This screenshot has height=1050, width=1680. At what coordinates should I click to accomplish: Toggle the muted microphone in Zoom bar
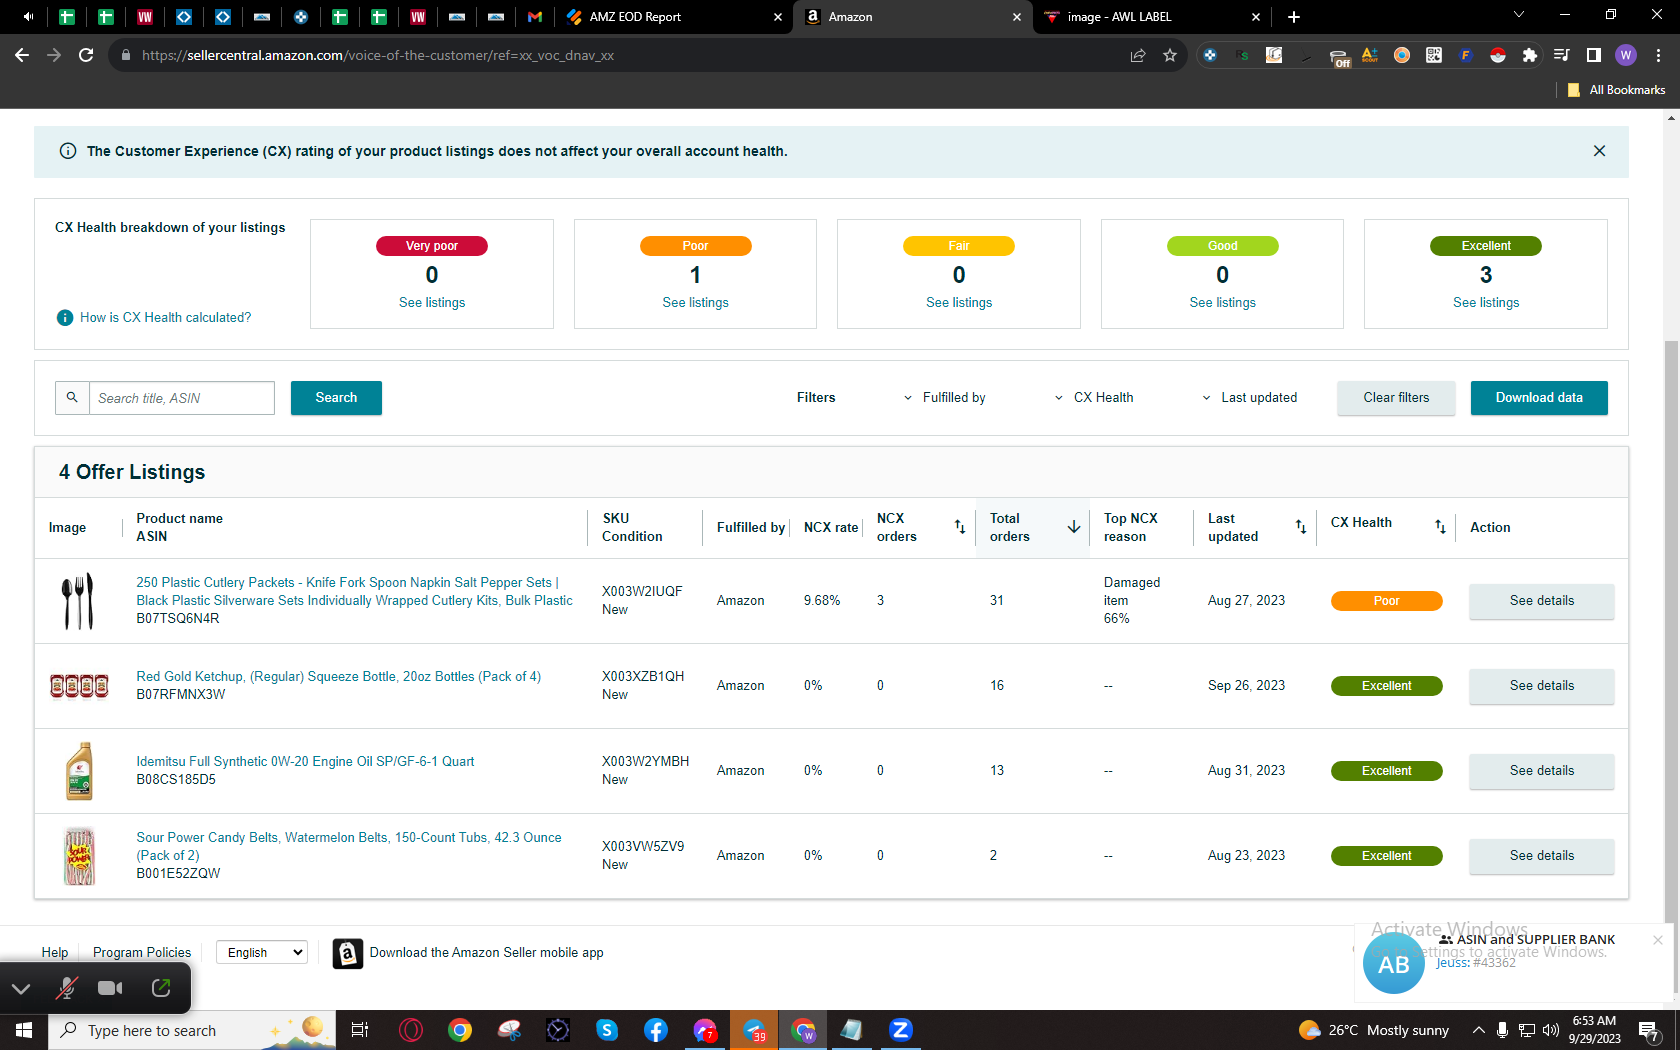[66, 989]
